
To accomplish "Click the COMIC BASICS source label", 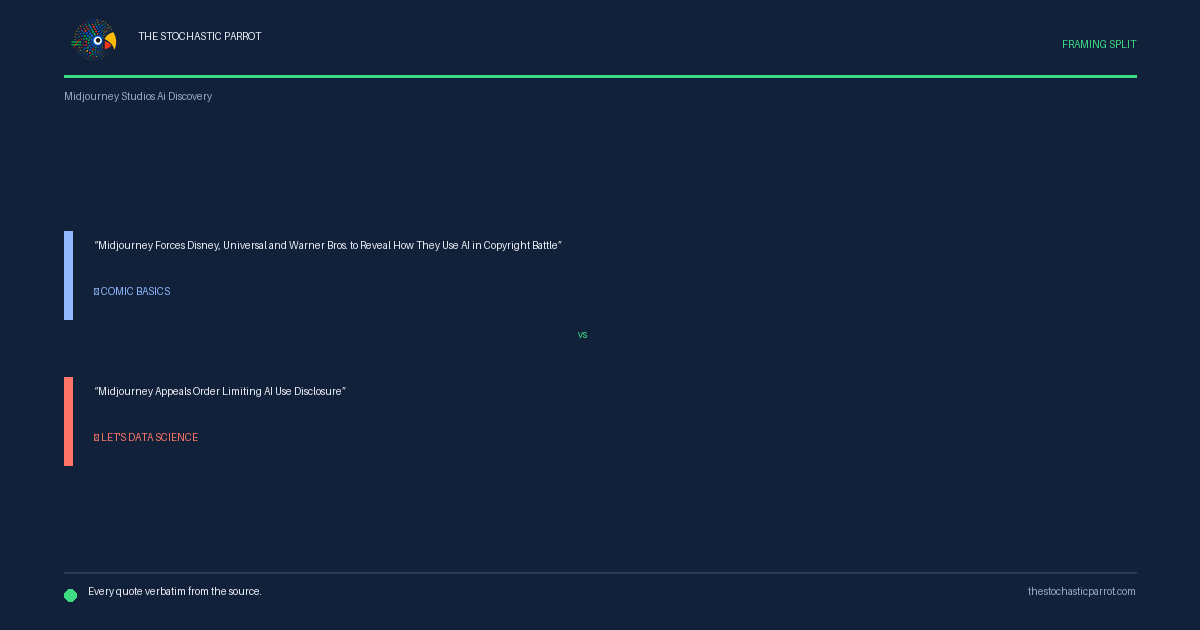I will pos(135,292).
